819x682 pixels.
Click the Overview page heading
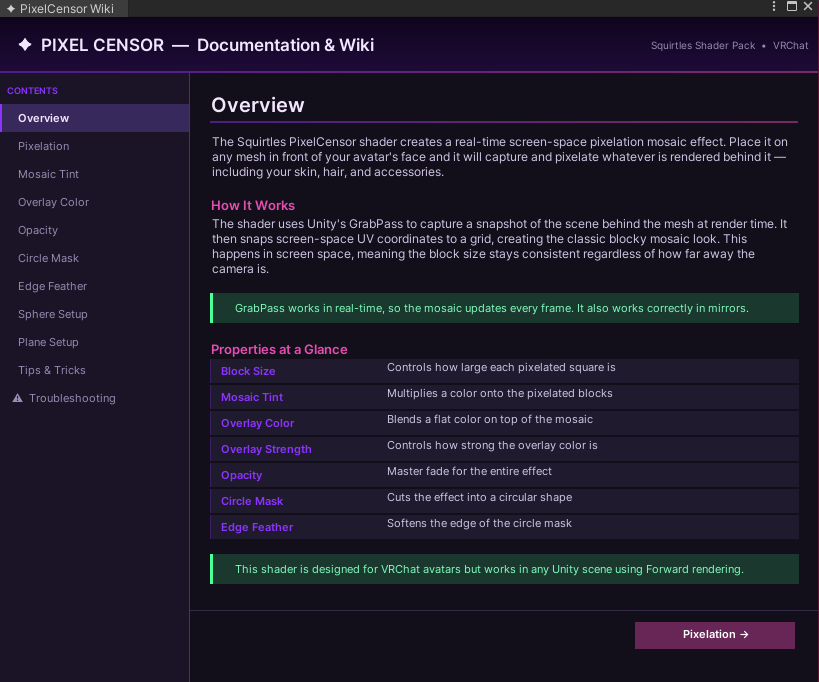pyautogui.click(x=258, y=105)
